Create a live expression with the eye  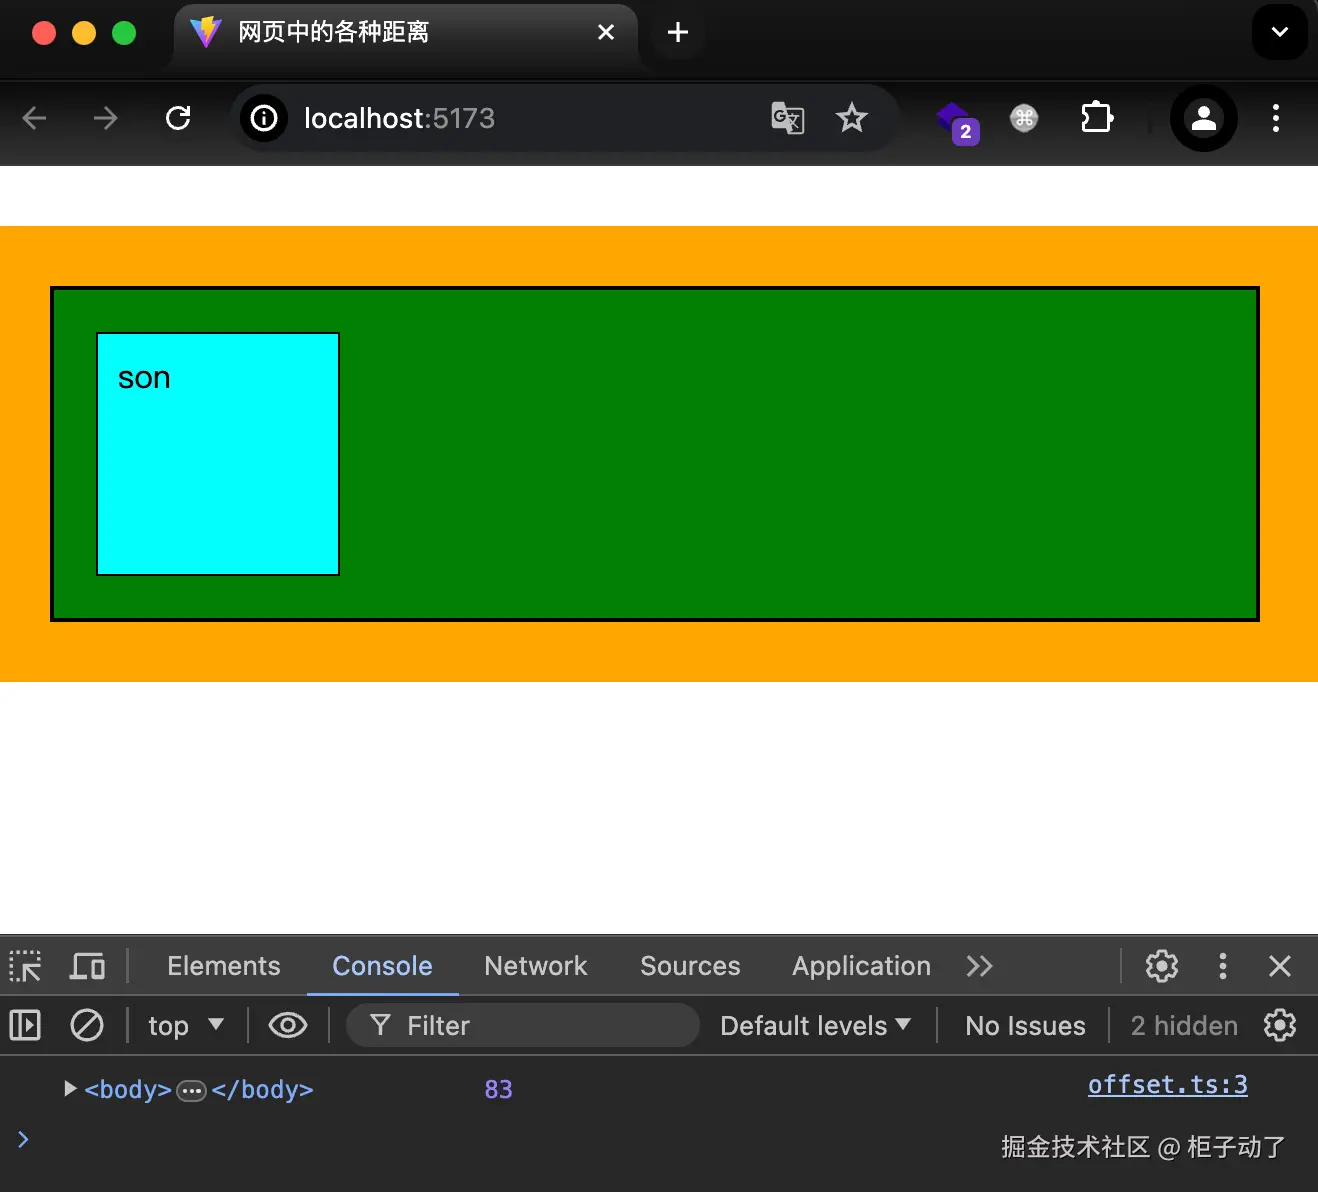pos(288,1025)
